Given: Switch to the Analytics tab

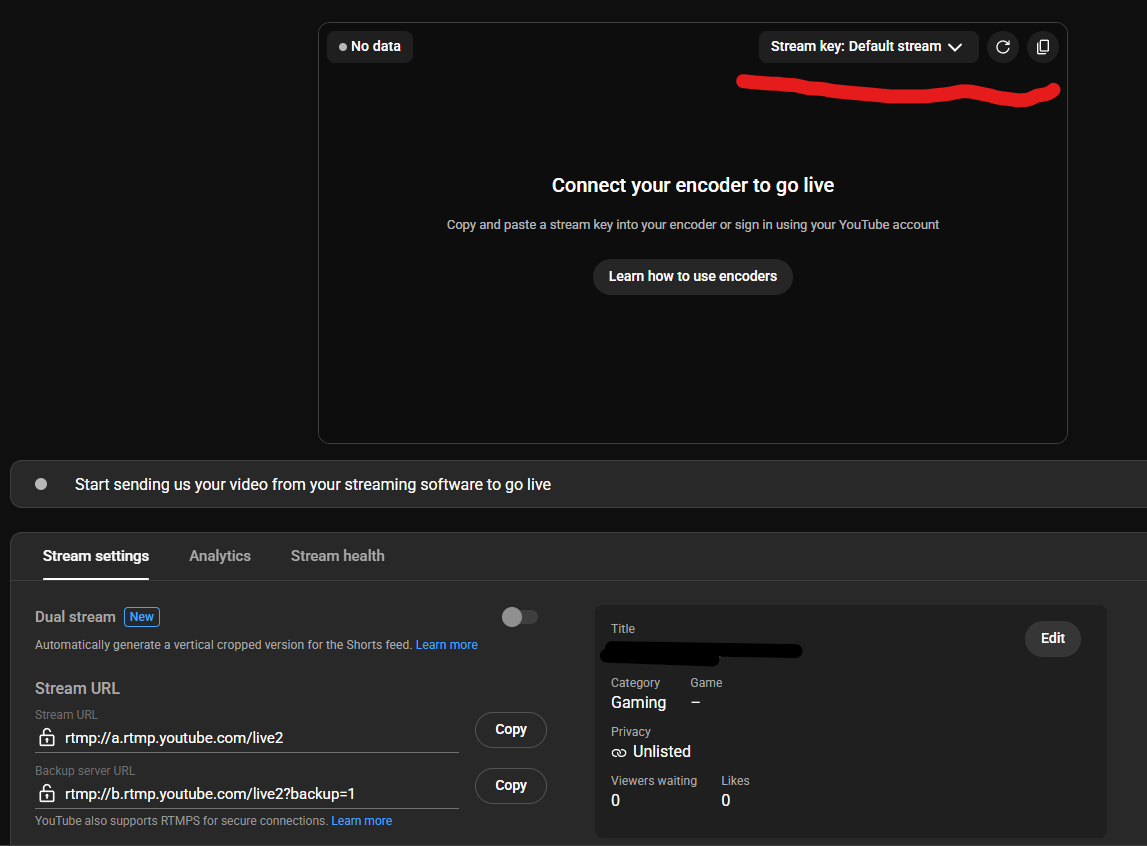Looking at the screenshot, I should coord(219,555).
